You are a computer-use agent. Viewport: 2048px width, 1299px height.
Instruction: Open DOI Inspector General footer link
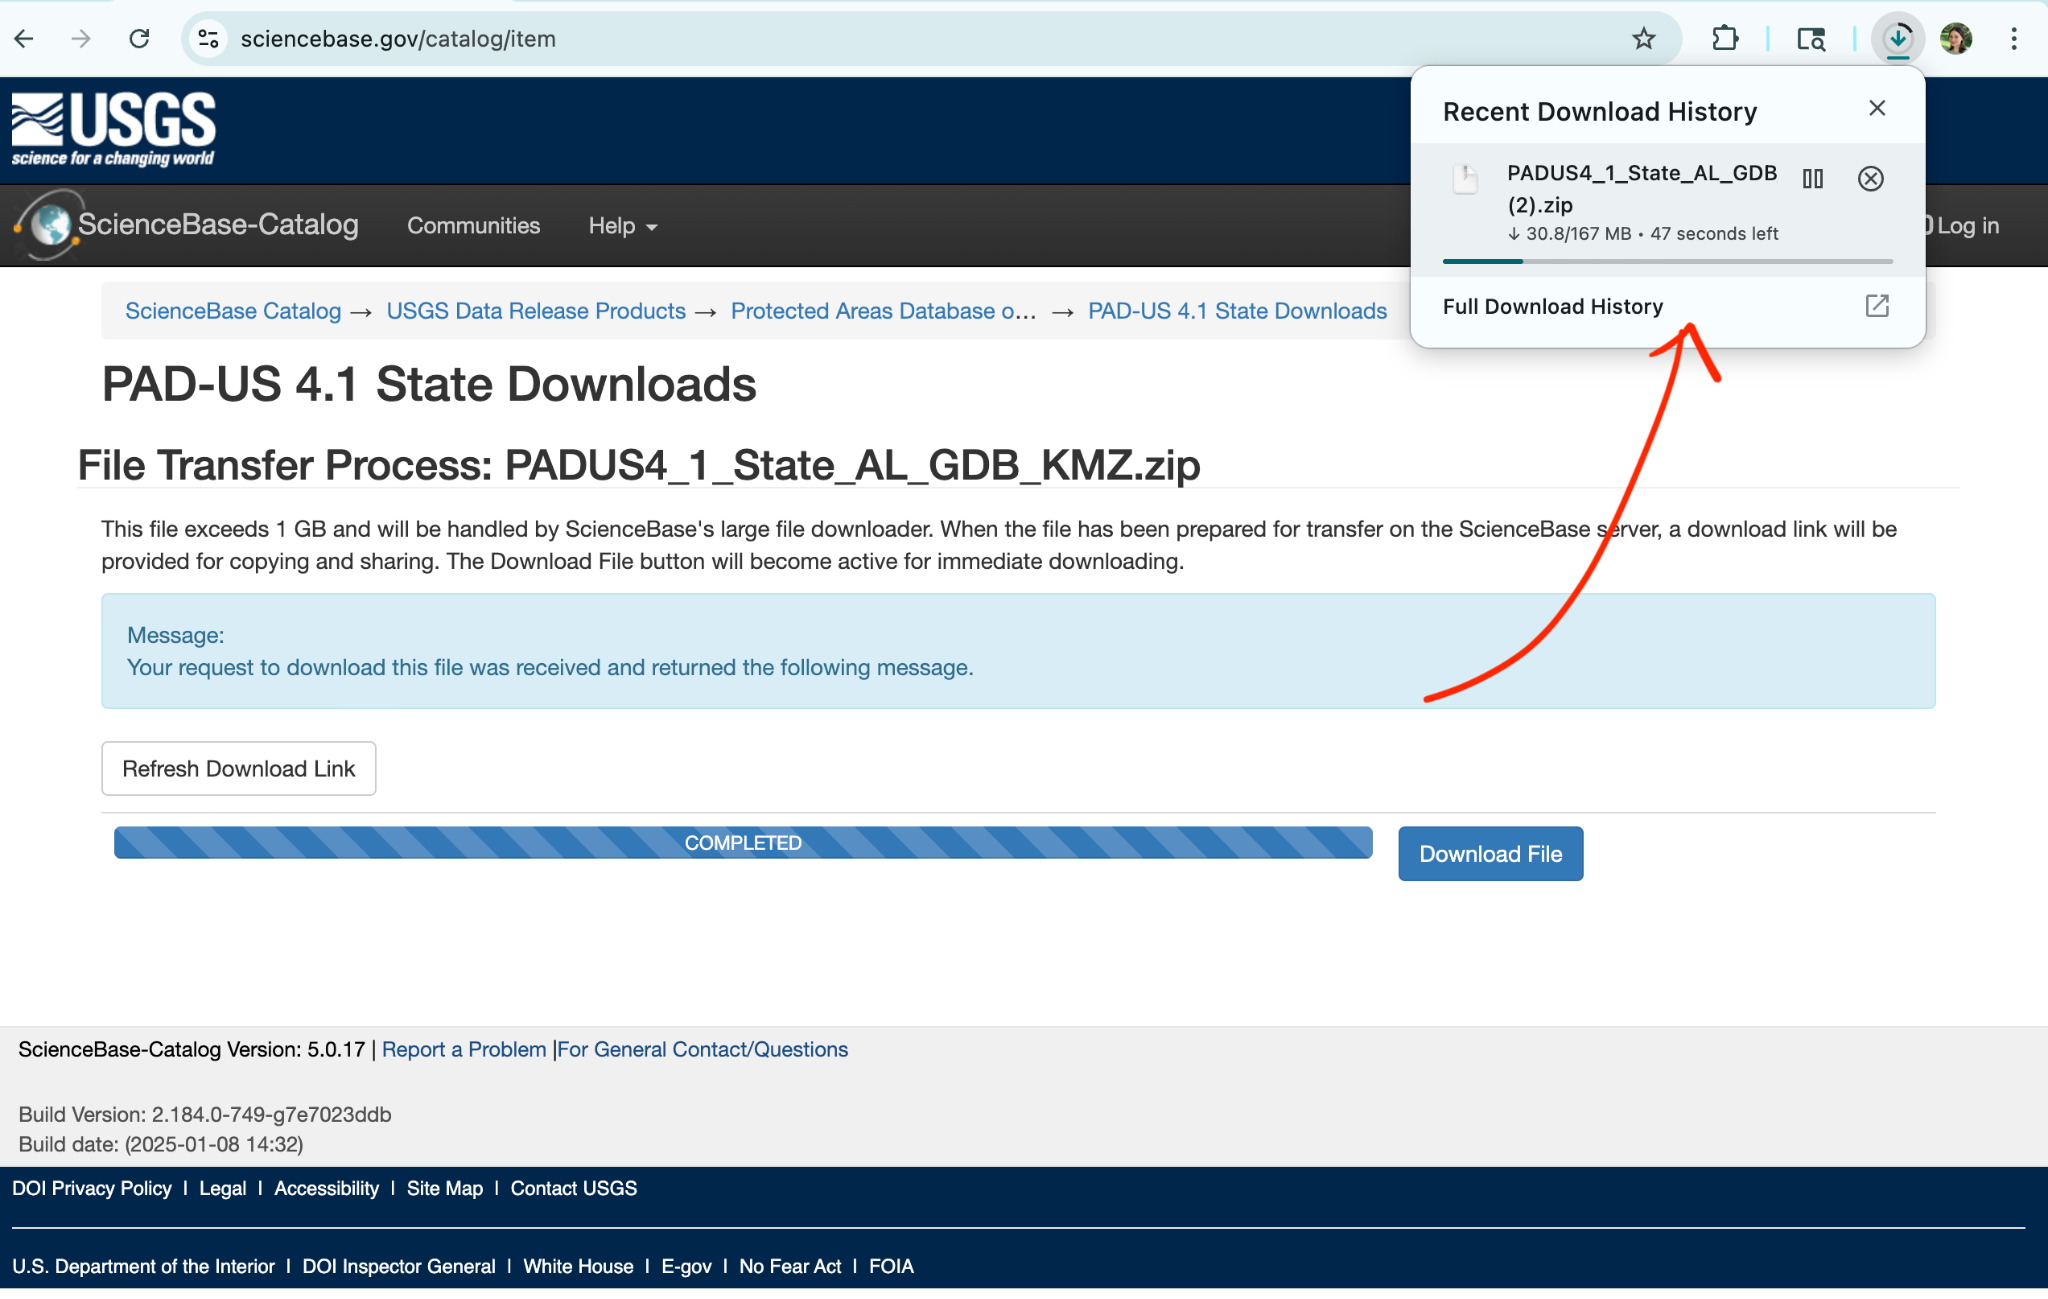click(x=399, y=1266)
